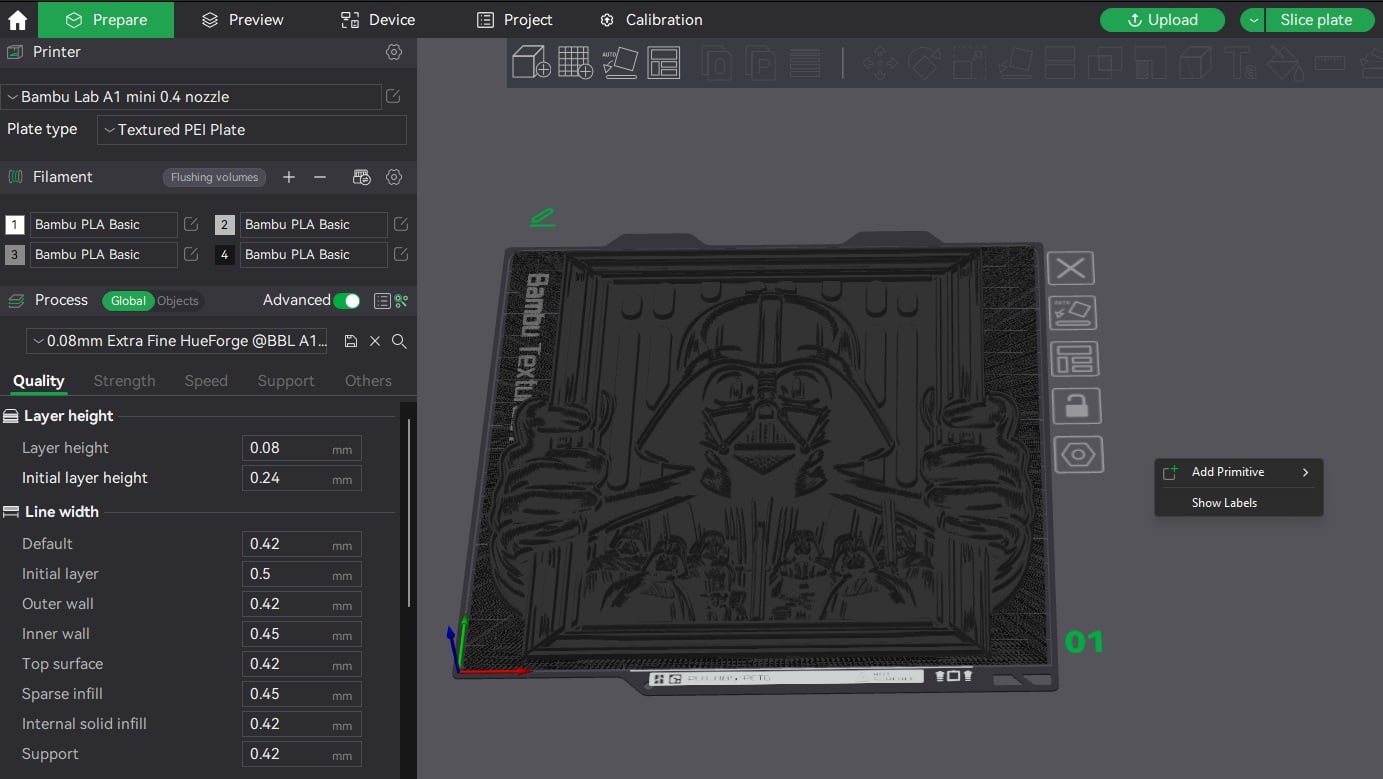Image resolution: width=1383 pixels, height=779 pixels.
Task: Open Printer settings gear icon
Action: point(394,52)
